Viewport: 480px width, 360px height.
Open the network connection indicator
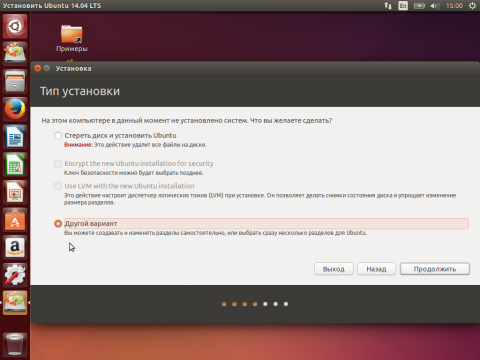coord(388,6)
